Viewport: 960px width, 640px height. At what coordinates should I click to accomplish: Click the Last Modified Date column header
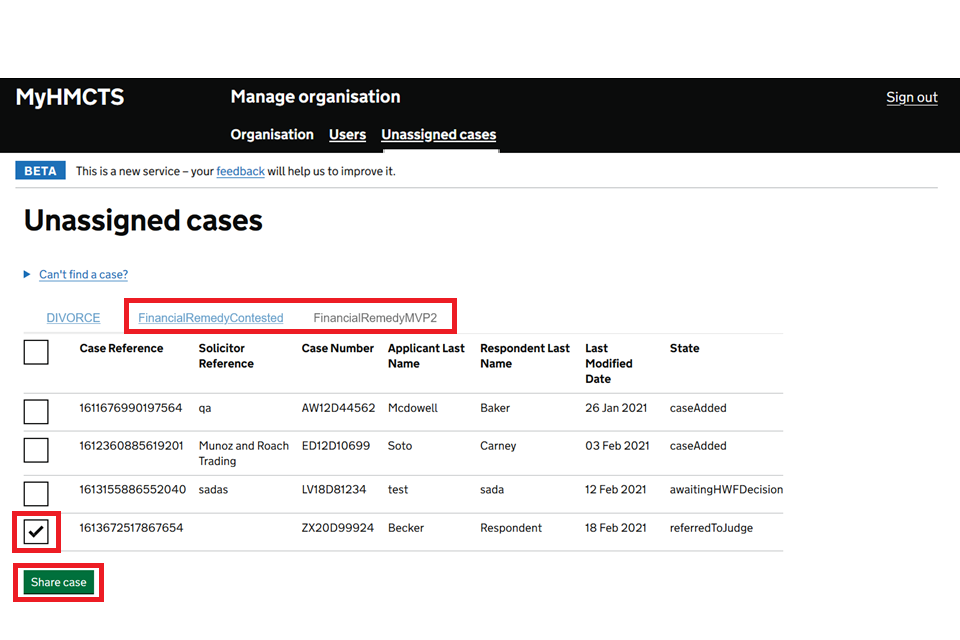(610, 363)
